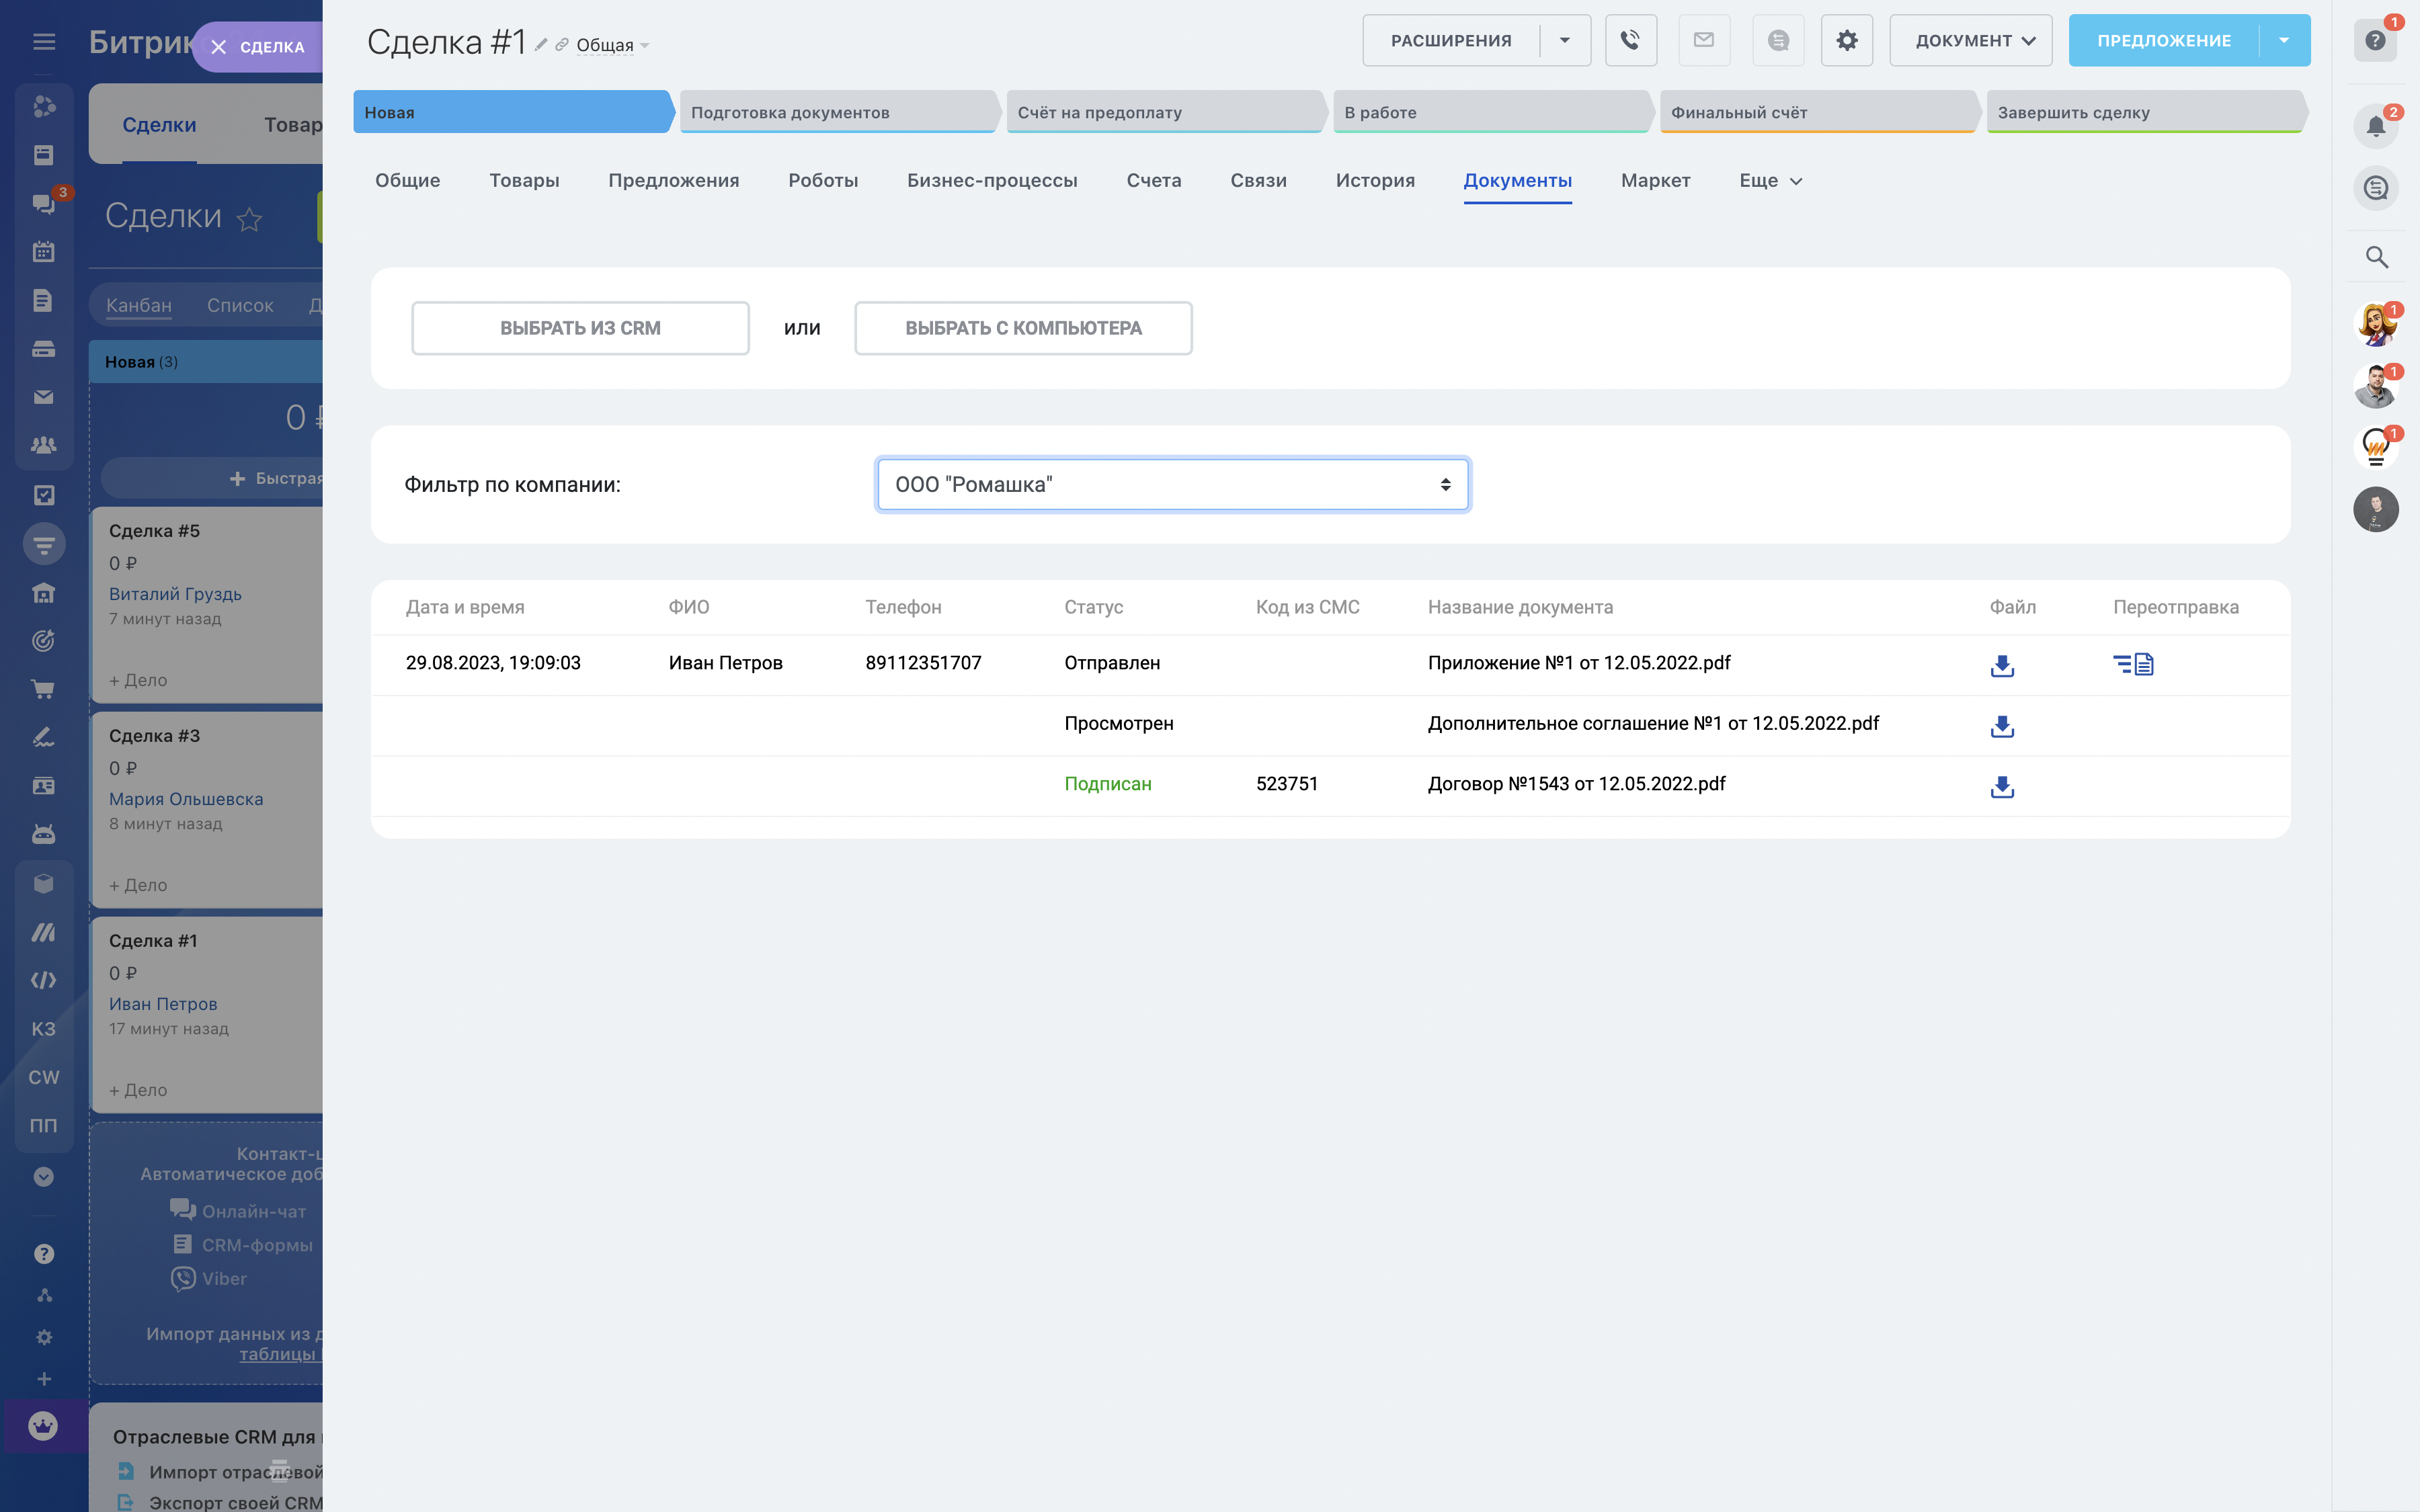The height and width of the screenshot is (1512, 2420).
Task: Close the Сделка slider panel
Action: click(219, 47)
